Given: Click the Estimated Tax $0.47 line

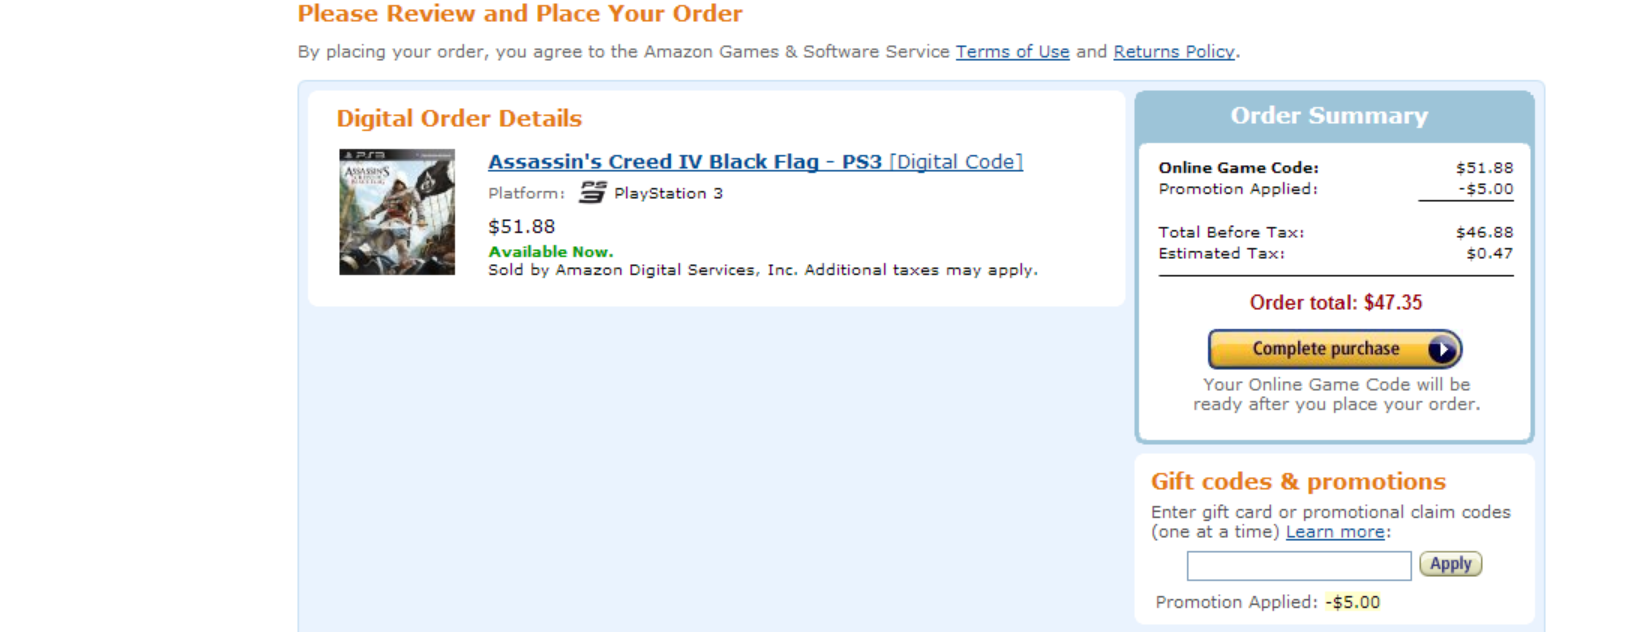Looking at the screenshot, I should pyautogui.click(x=1335, y=254).
